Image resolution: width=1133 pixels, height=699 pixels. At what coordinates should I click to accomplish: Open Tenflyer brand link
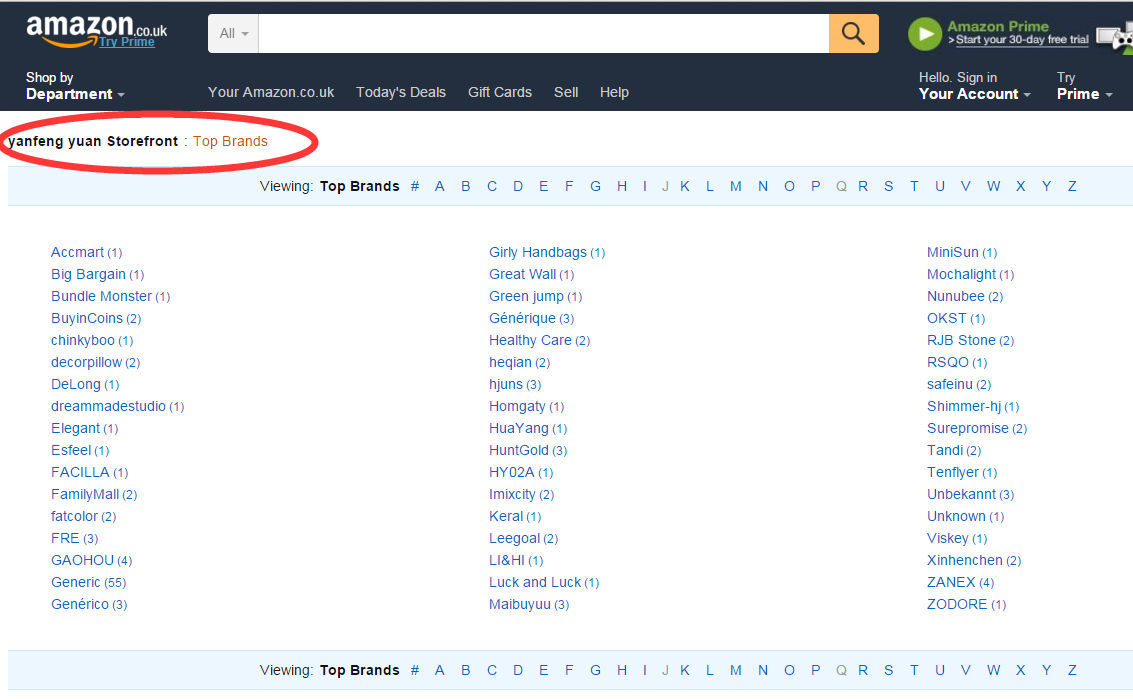tap(953, 473)
